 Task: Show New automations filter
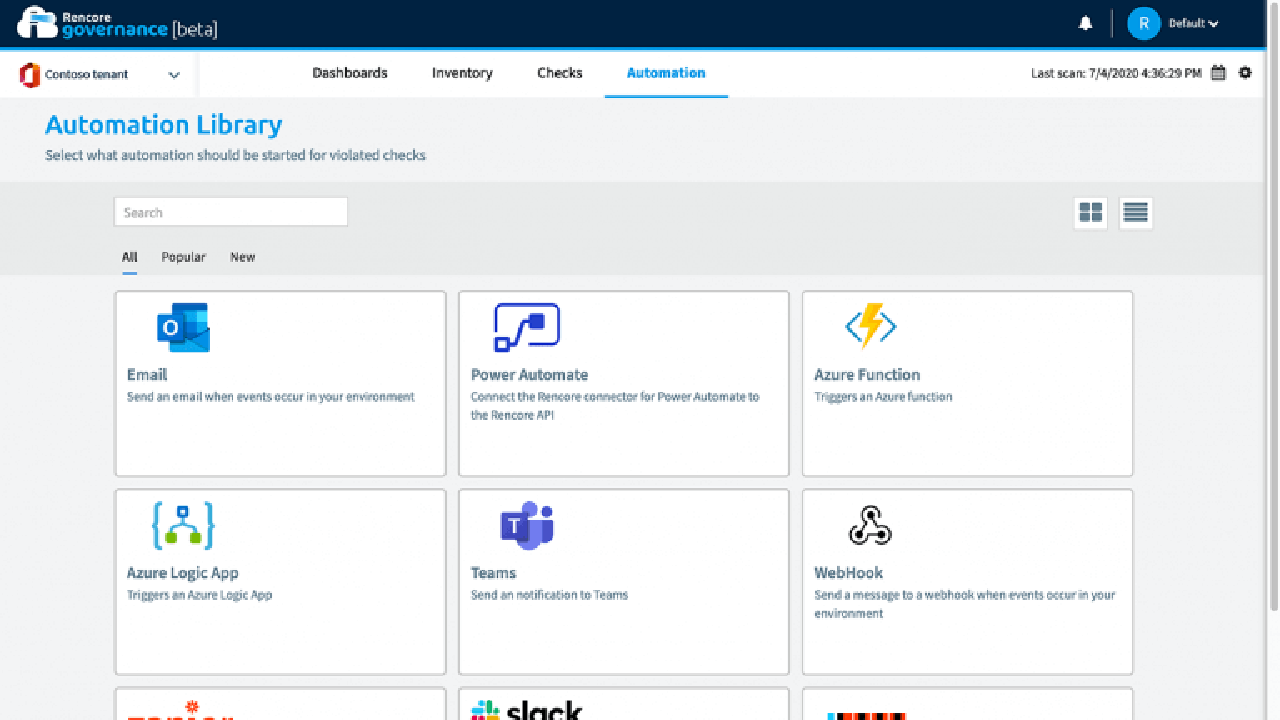243,257
